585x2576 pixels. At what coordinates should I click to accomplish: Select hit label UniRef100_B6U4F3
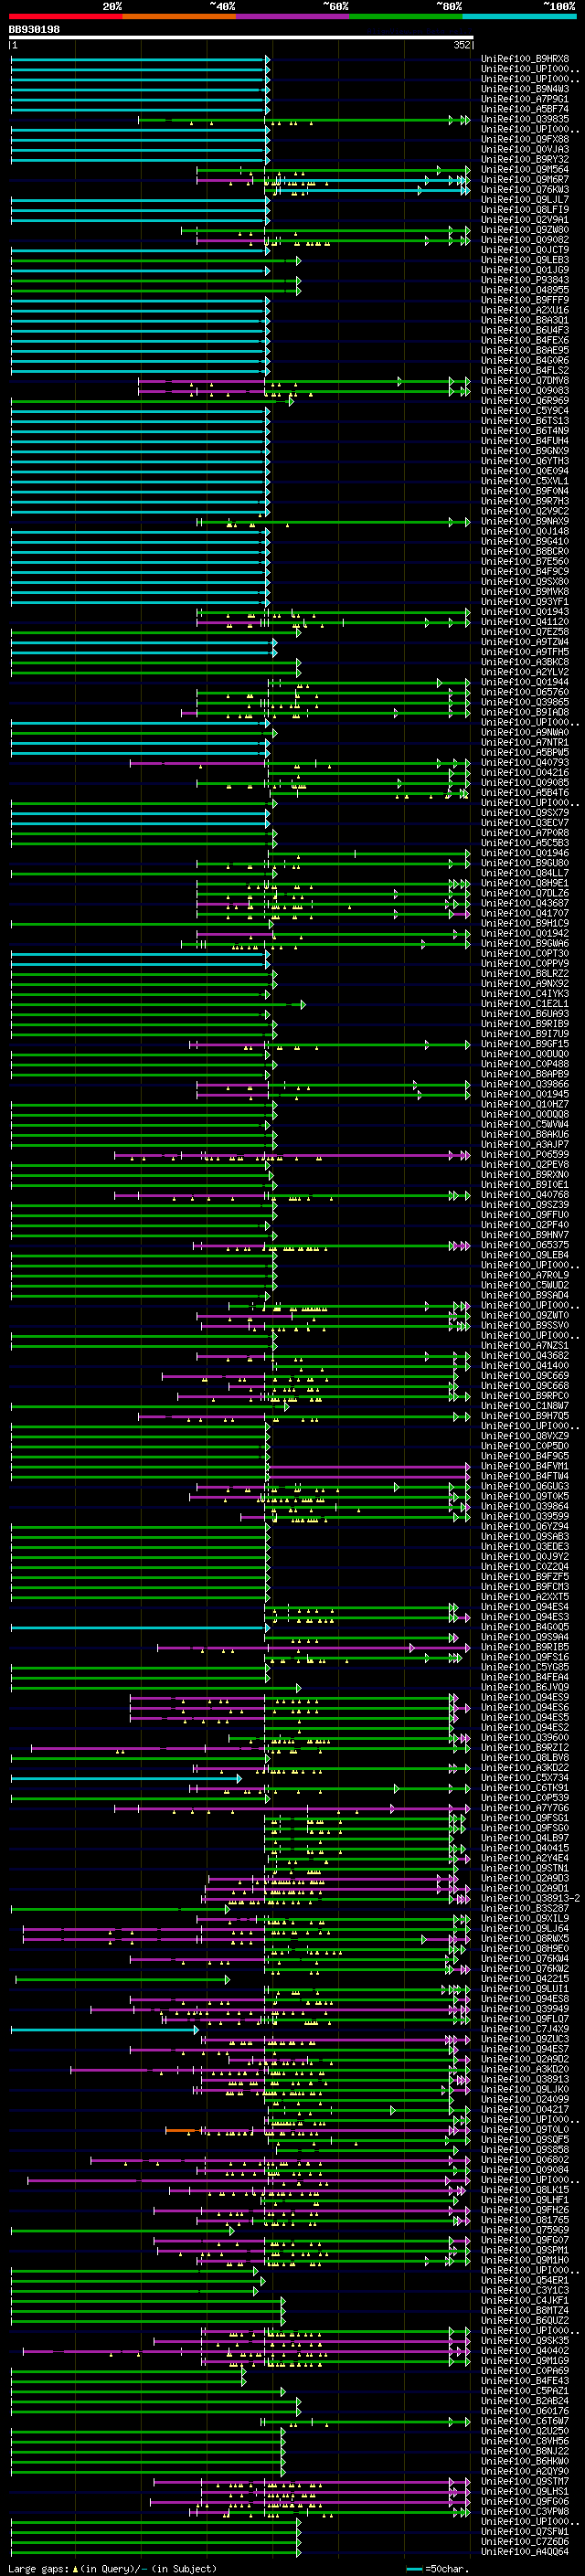click(x=525, y=330)
